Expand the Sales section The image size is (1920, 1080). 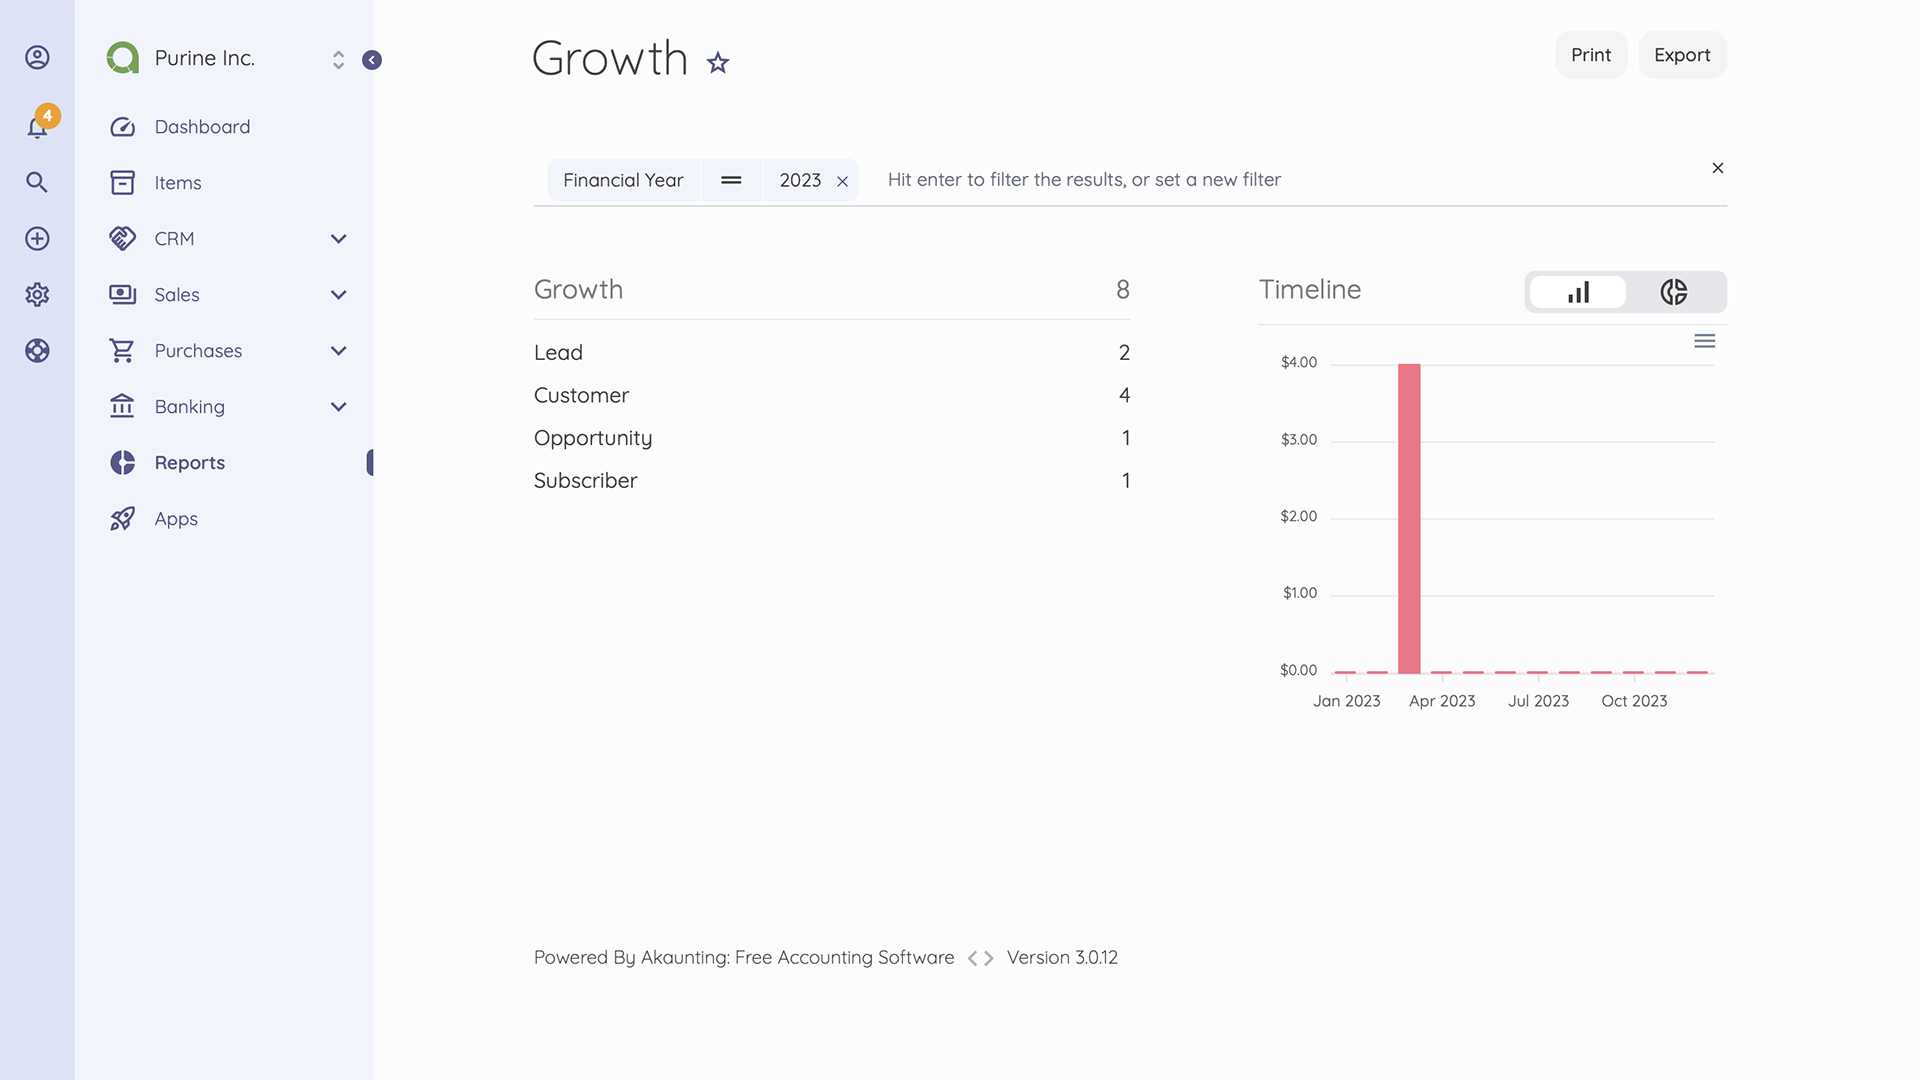pos(338,294)
